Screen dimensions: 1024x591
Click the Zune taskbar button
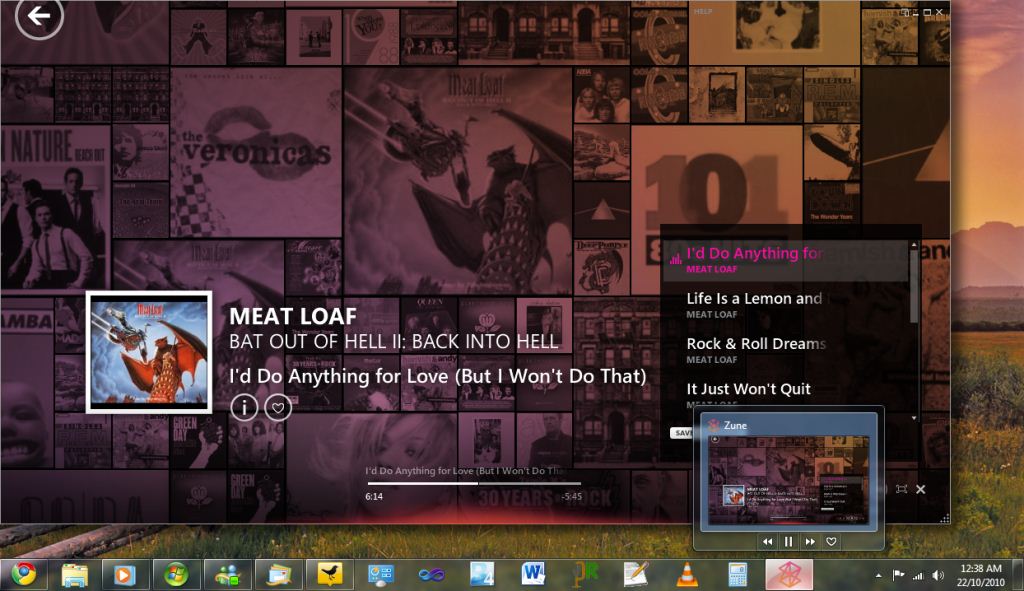pyautogui.click(x=789, y=575)
